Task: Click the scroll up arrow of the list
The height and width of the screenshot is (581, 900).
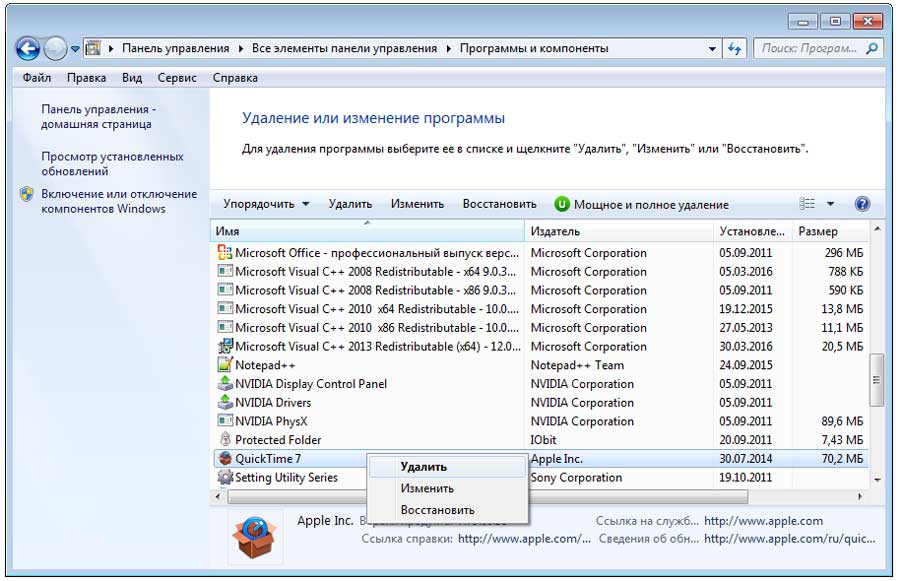Action: (x=876, y=230)
